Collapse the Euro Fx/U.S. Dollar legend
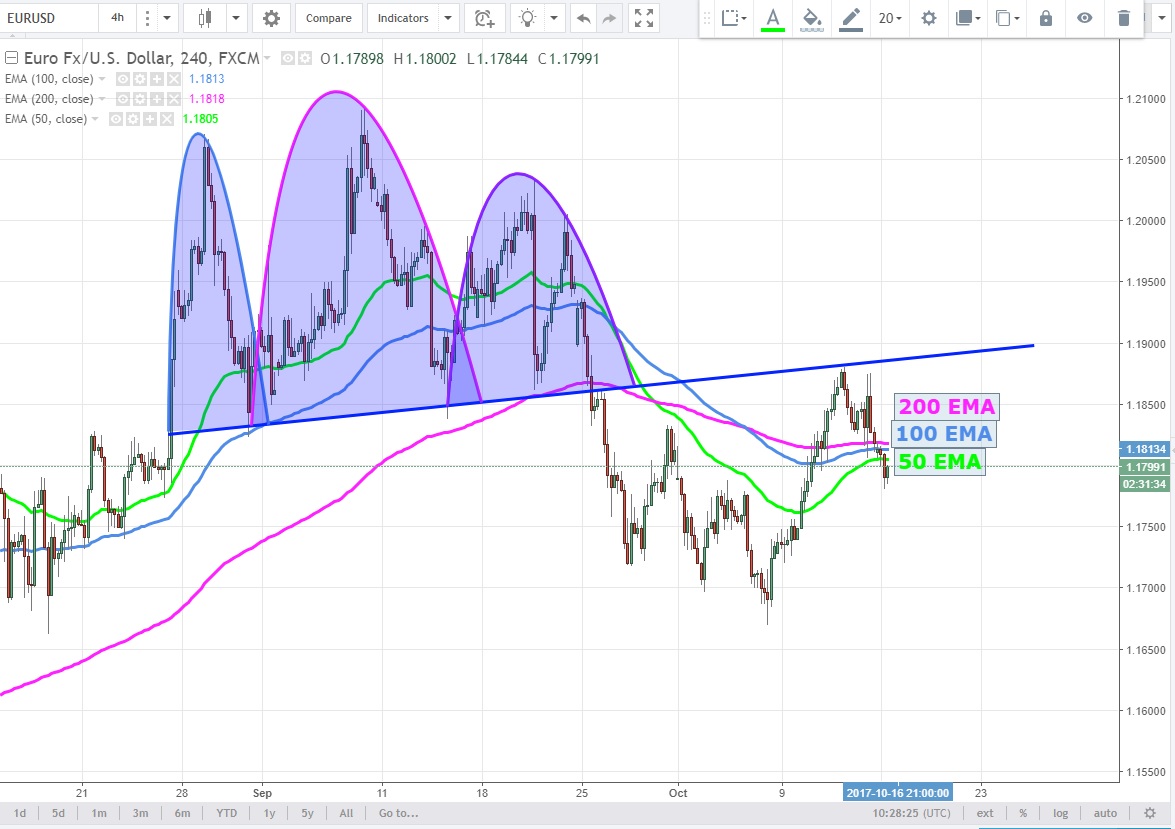Image resolution: width=1175 pixels, height=829 pixels. pos(10,59)
